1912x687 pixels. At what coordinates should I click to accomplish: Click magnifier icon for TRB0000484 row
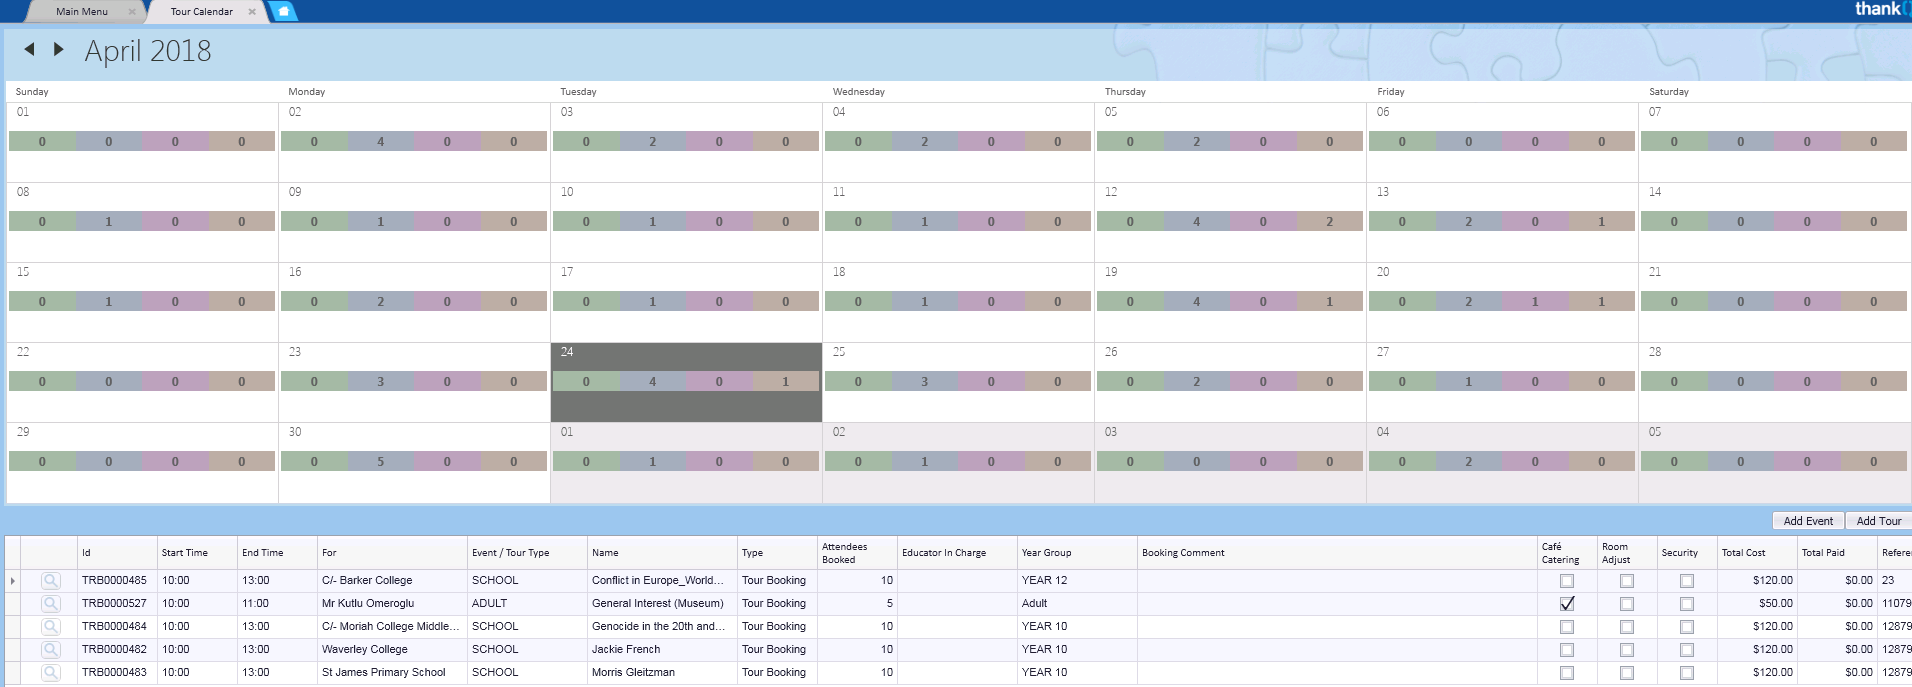50,627
